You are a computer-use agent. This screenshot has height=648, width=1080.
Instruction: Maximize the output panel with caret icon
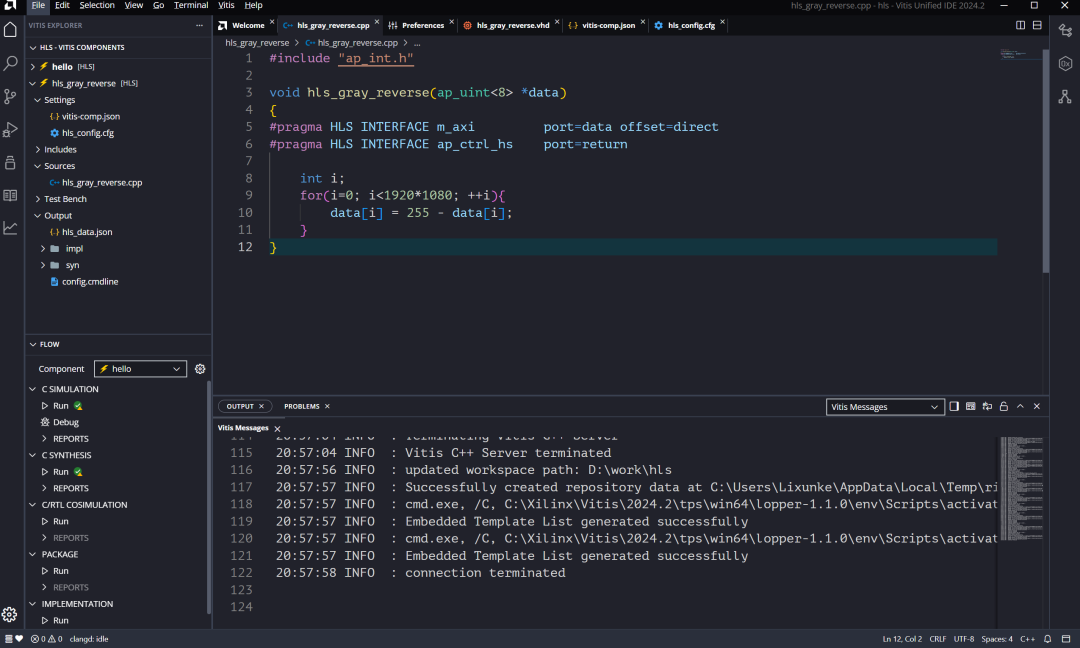coord(1020,406)
